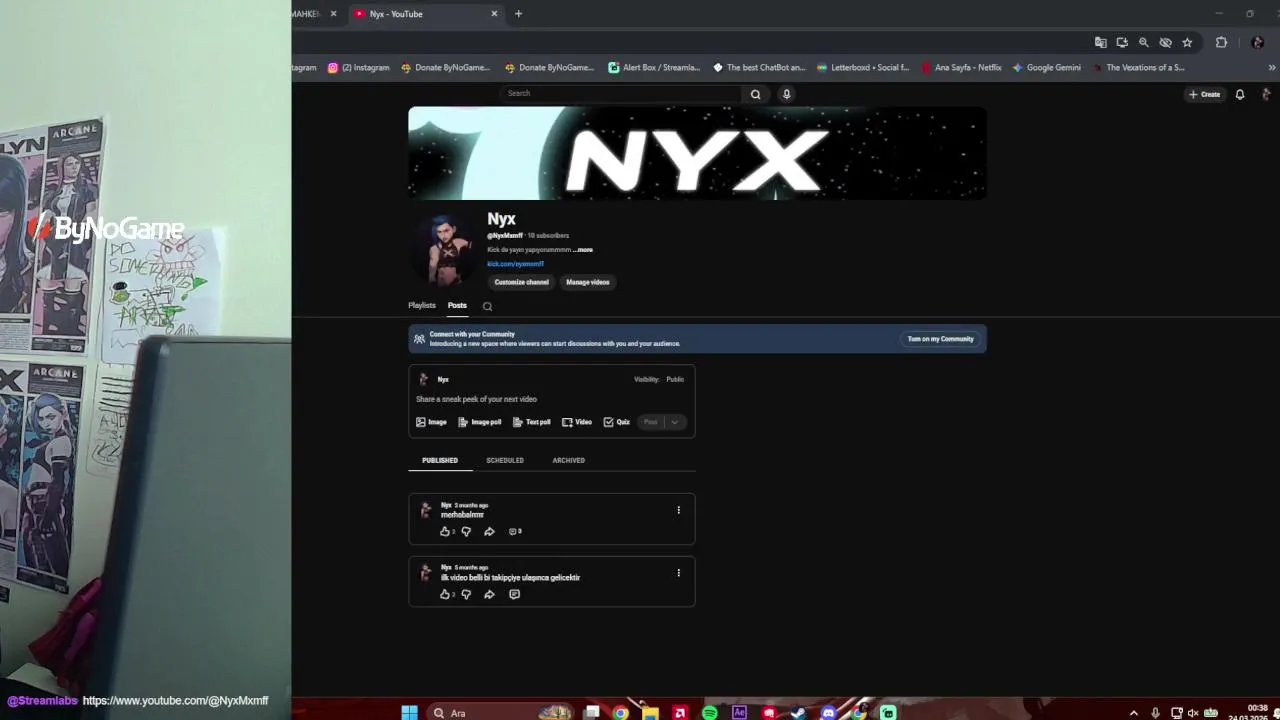Dislike the 'merhabalrrrrr' post
1280x720 pixels.
click(x=466, y=532)
